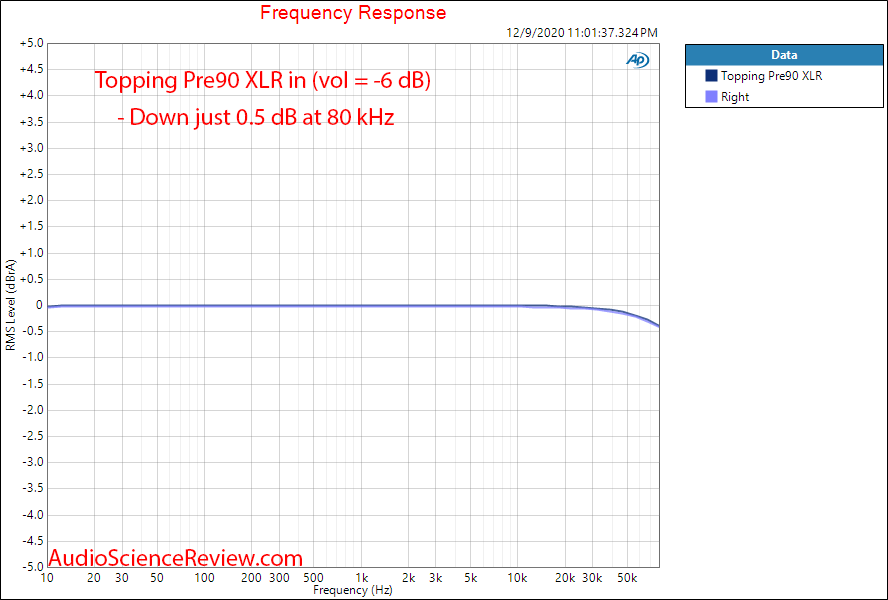The height and width of the screenshot is (600, 888).
Task: Click the 3k label on the frequency axis
Action: point(436,578)
